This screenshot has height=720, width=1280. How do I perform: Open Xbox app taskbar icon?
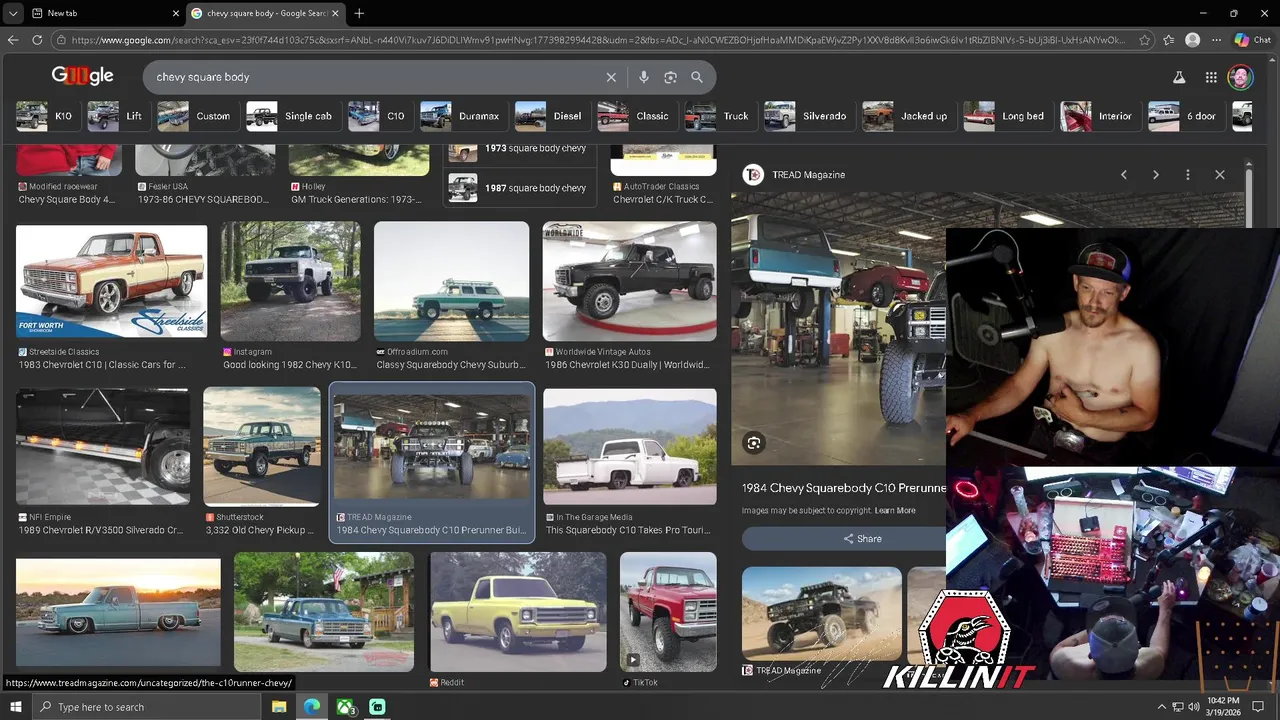pyautogui.click(x=345, y=707)
